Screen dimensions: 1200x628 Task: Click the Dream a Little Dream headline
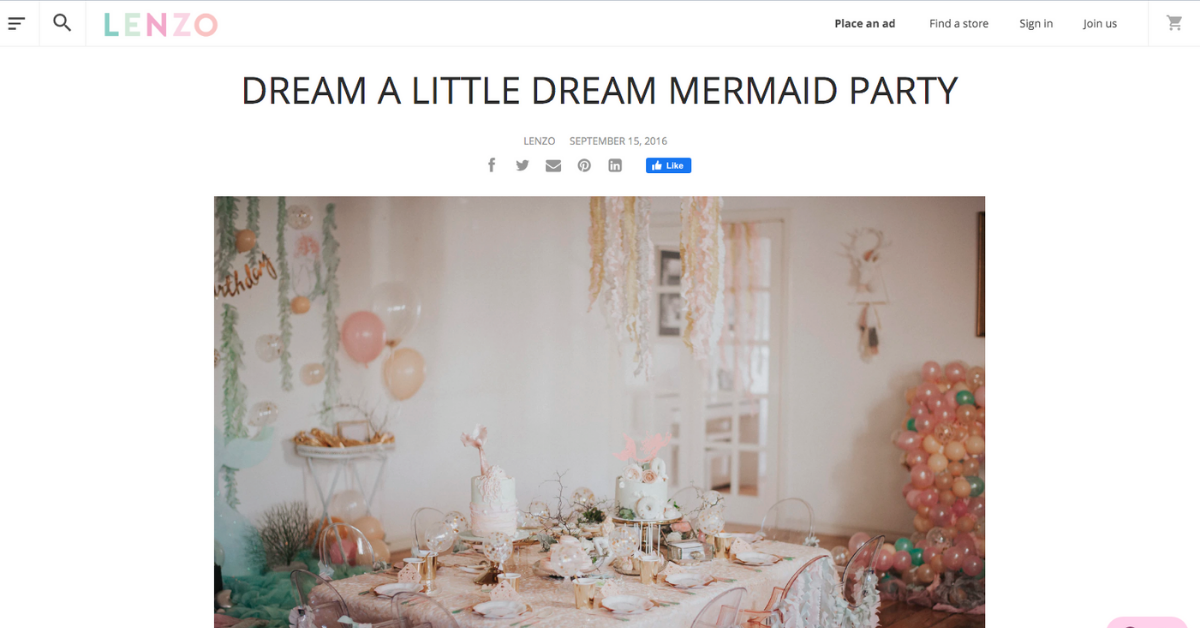pos(600,90)
